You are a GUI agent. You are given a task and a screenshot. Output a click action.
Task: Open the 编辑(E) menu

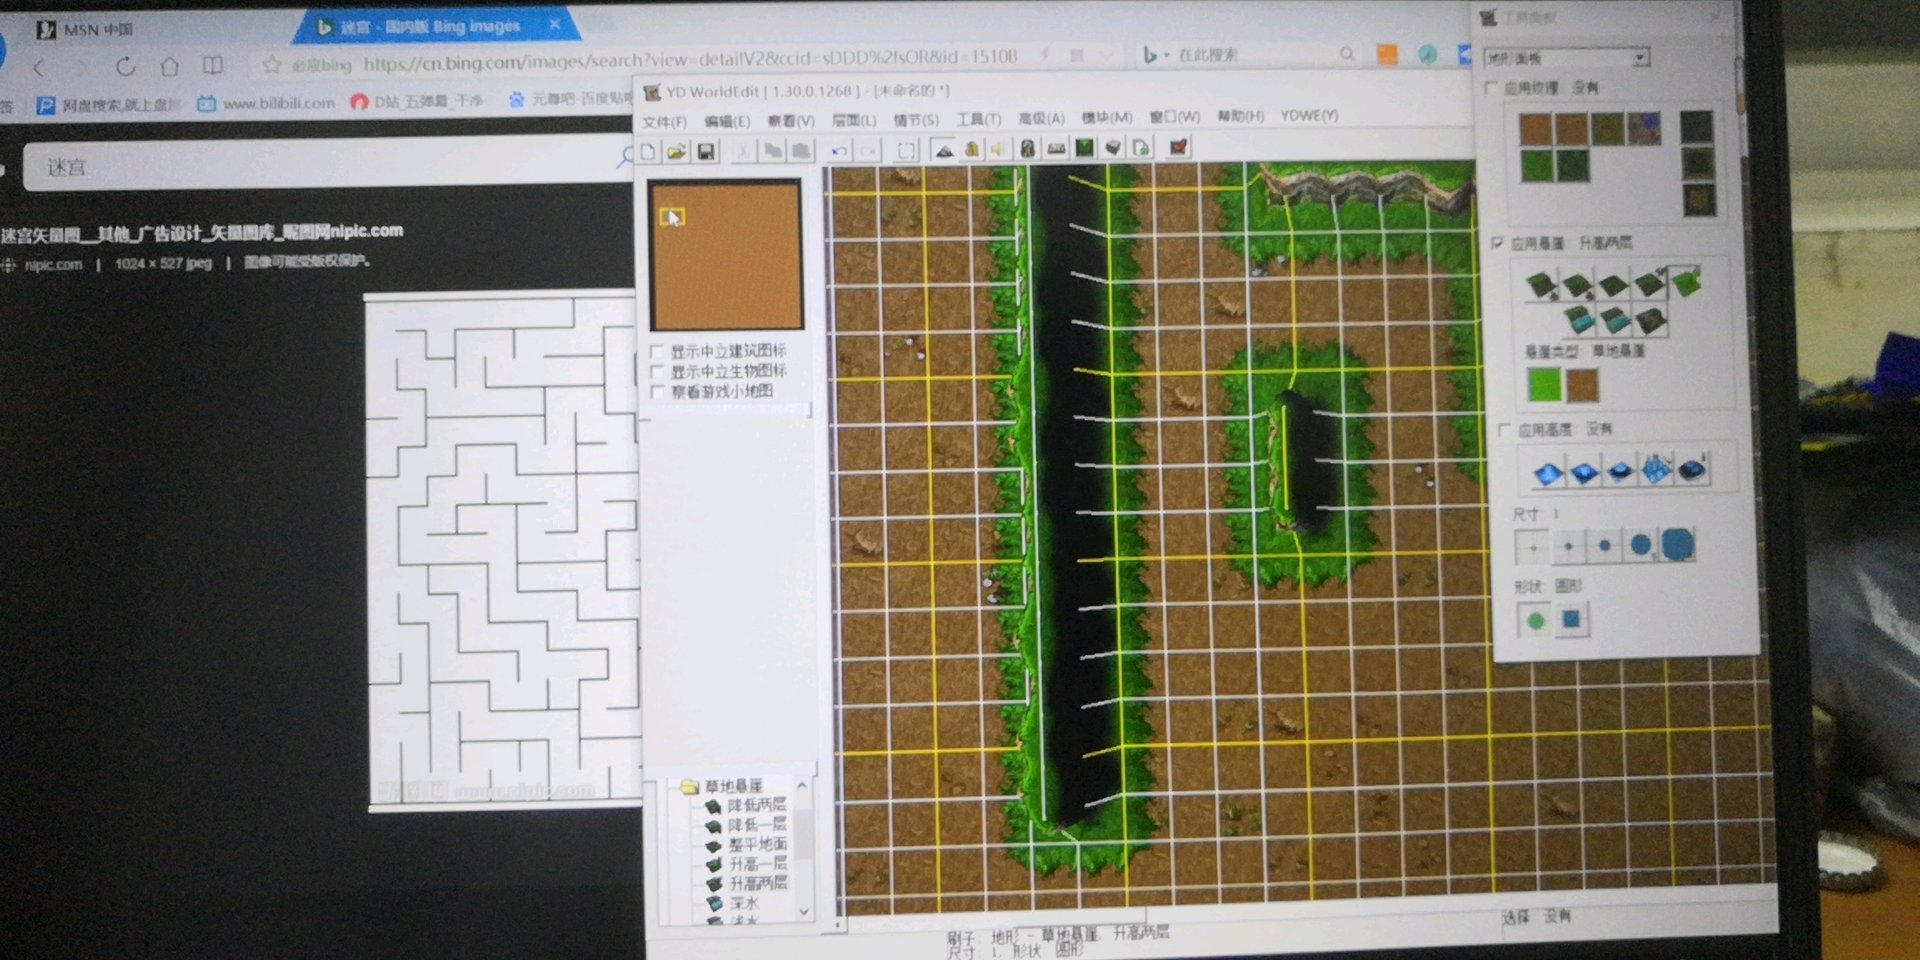(727, 121)
